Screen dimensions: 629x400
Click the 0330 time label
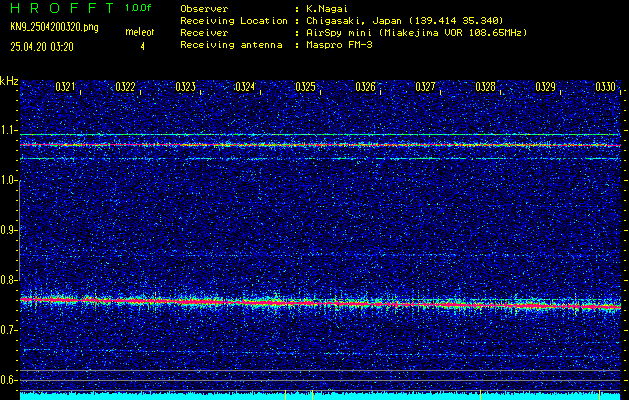click(605, 87)
